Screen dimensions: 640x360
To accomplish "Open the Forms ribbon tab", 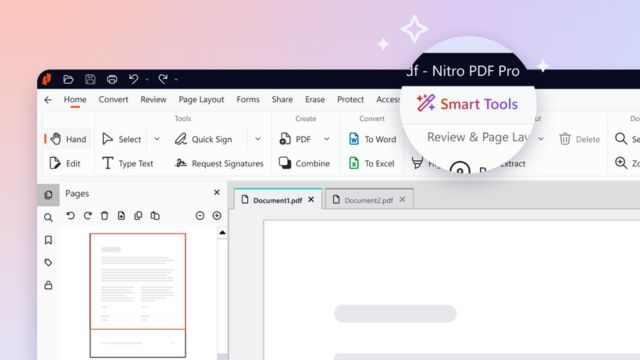I will (x=248, y=99).
